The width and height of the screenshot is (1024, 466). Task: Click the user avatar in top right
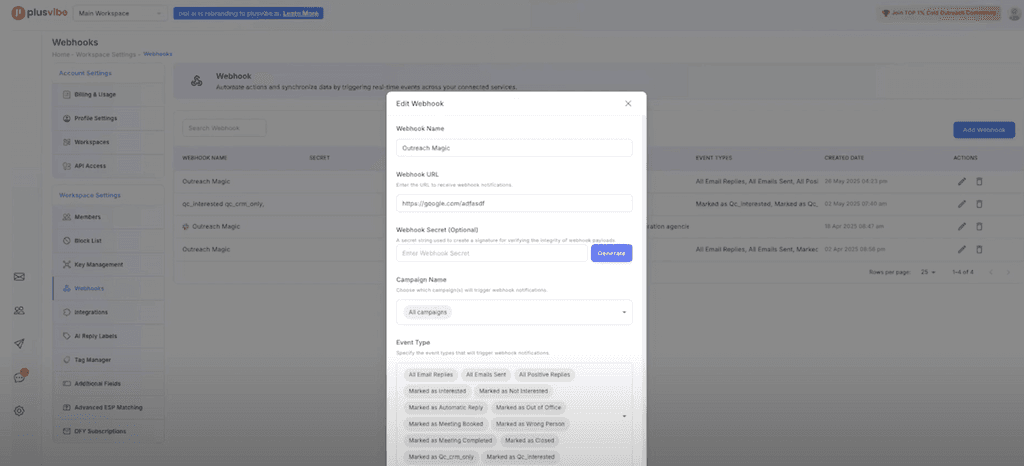coord(1014,13)
